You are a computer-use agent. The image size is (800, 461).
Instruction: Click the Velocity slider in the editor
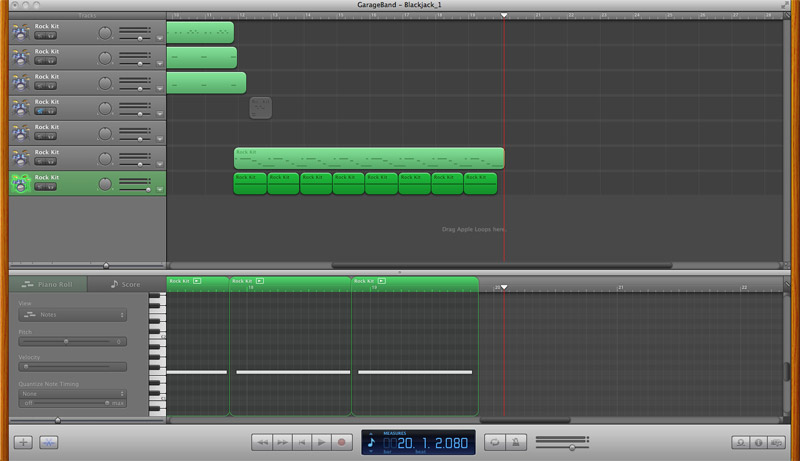72,366
